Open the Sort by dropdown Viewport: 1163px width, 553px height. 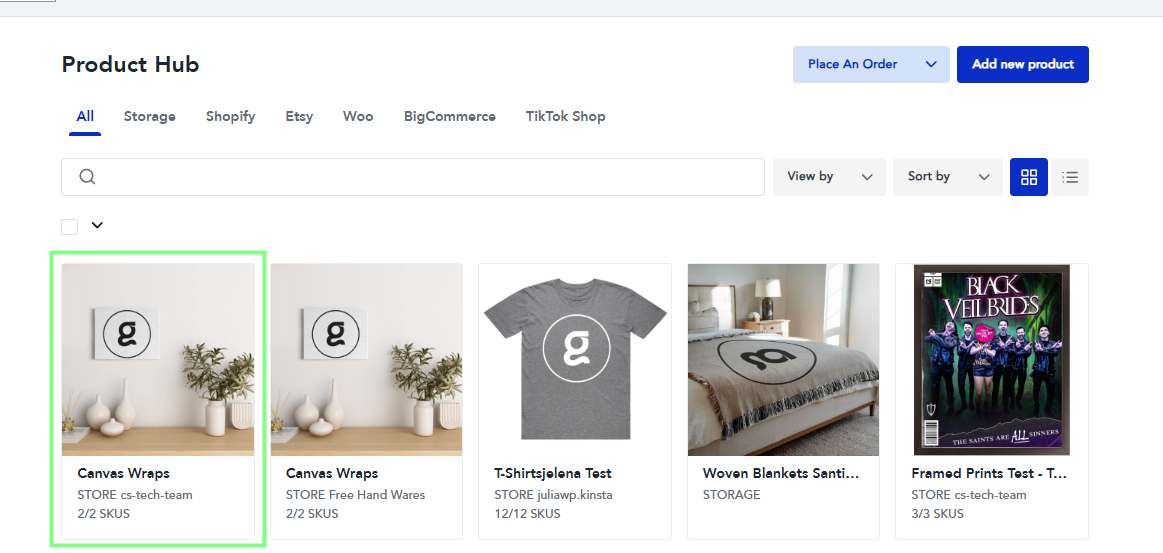(x=947, y=177)
